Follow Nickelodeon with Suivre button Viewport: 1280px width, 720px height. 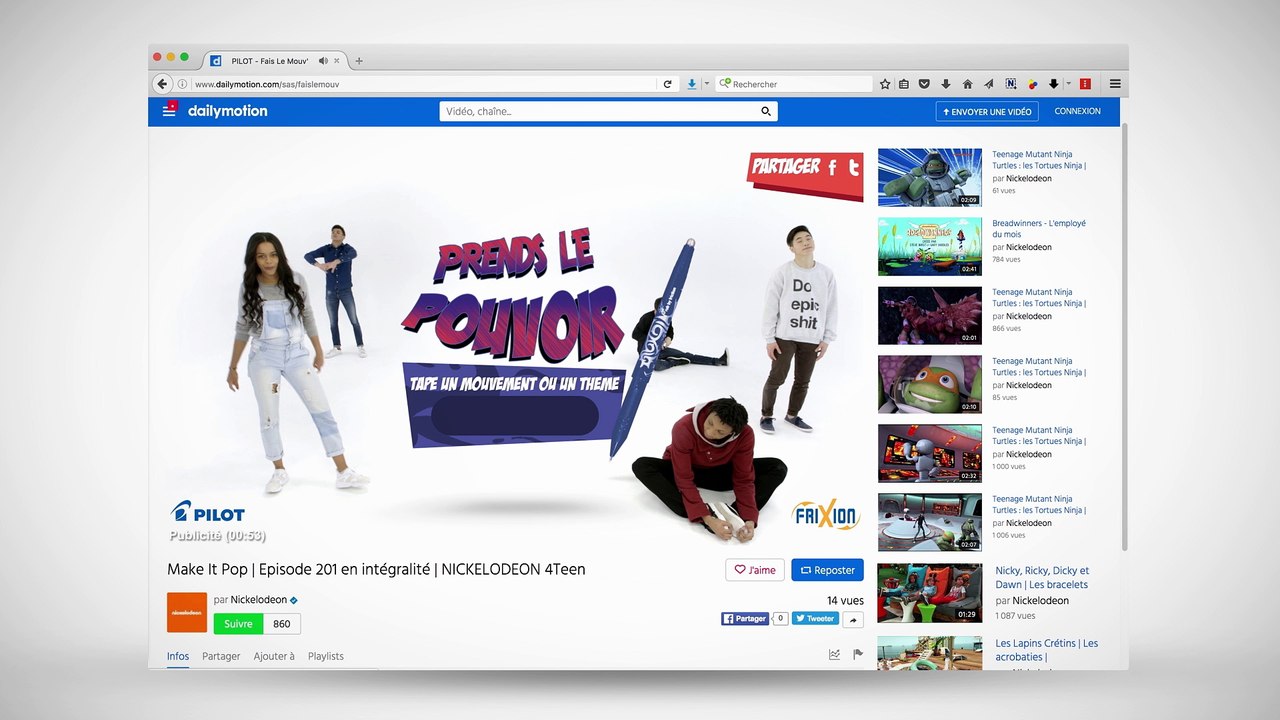pos(238,624)
